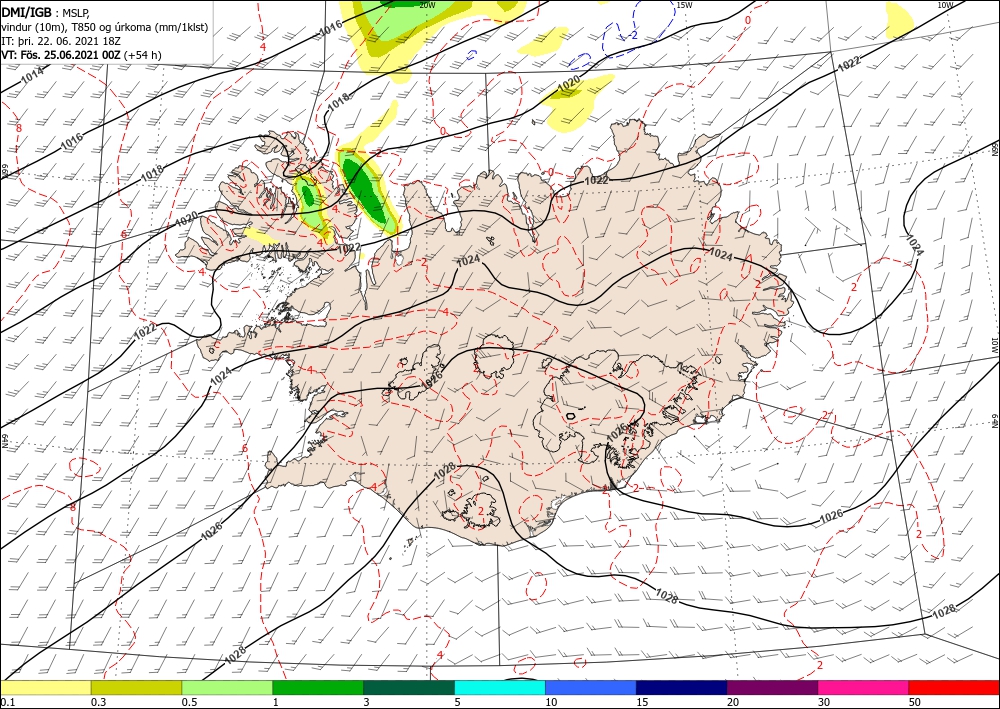1000x709 pixels.
Task: Click the '1028' isobar label over south Iceland
Action: pos(445,472)
